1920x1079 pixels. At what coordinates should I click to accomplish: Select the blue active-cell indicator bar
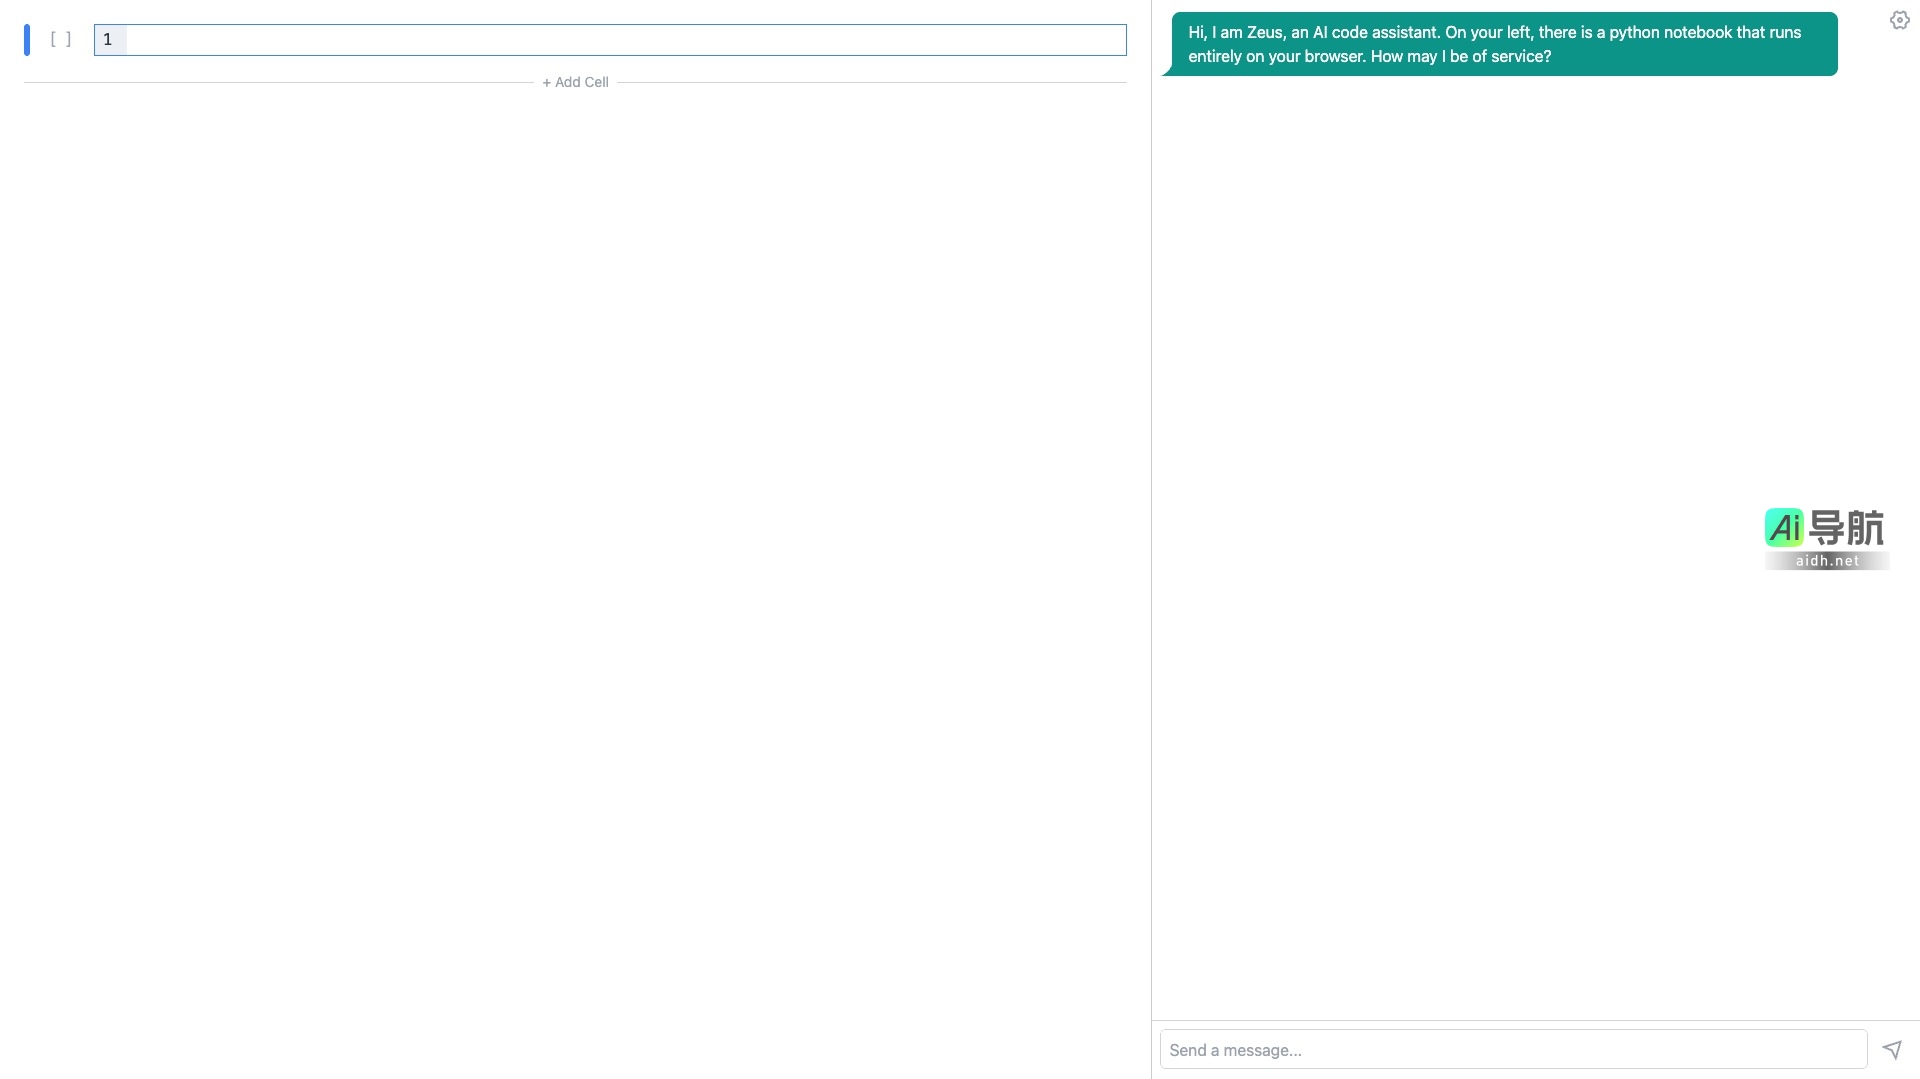tap(27, 40)
